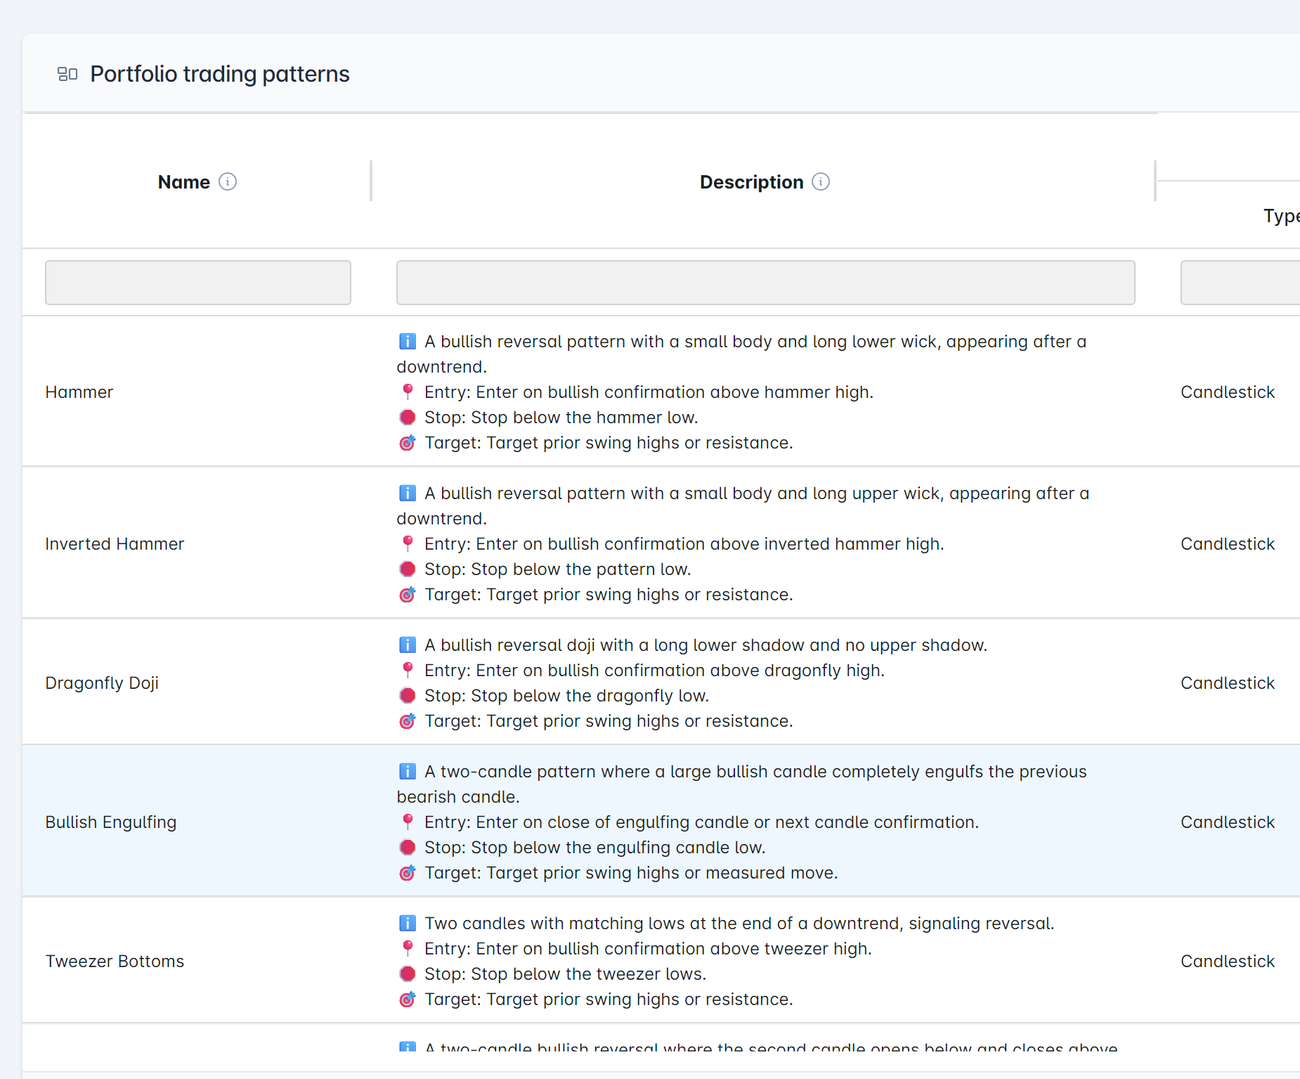Click the target icon in Inverted Hammer row
Viewport: 1300px width, 1079px height.
pos(407,595)
